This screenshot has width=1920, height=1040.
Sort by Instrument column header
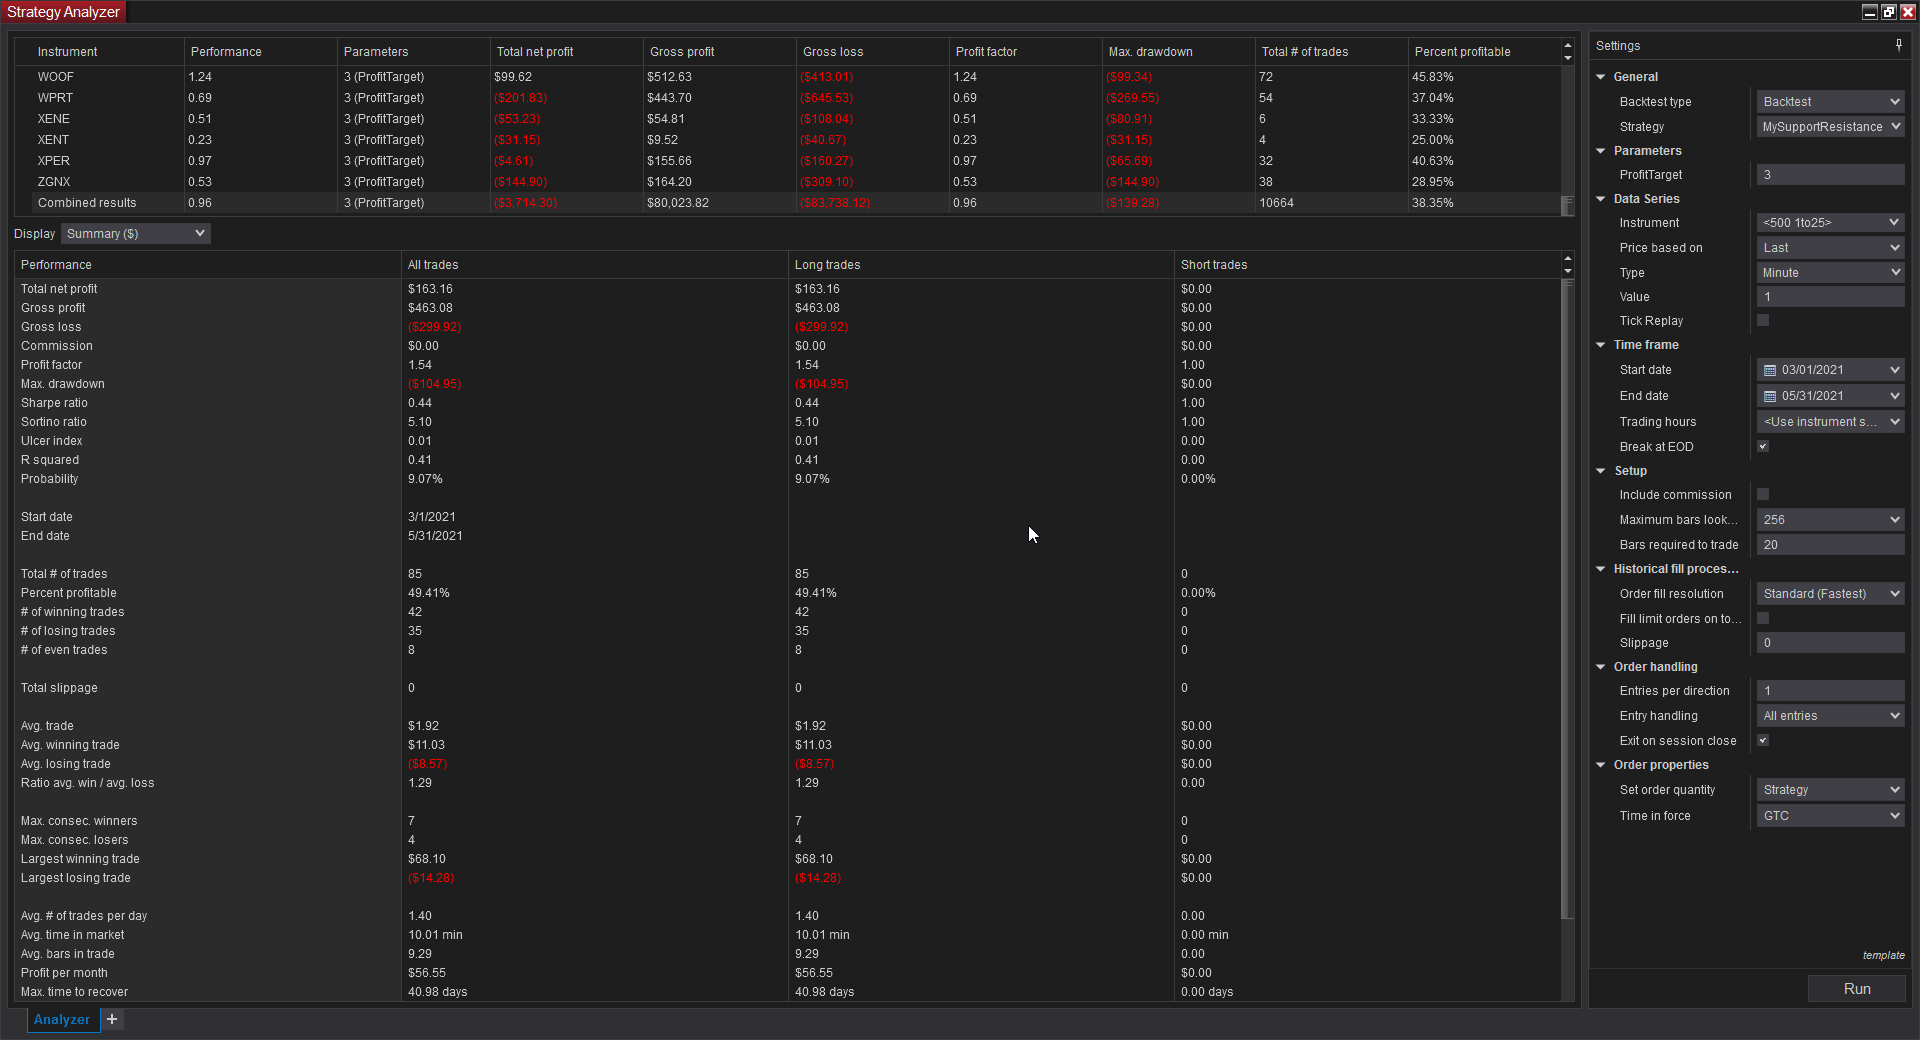click(99, 52)
